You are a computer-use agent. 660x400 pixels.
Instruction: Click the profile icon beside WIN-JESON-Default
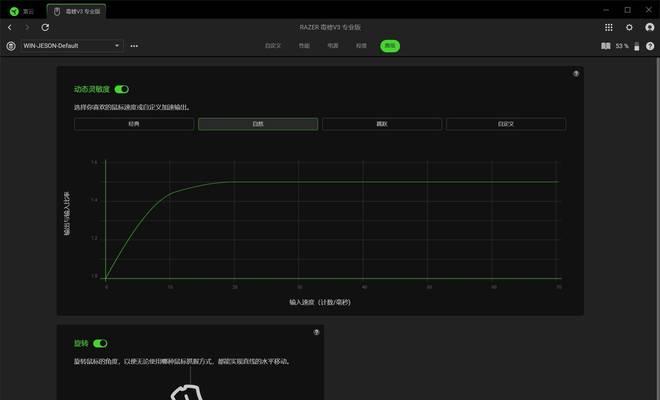[11, 46]
